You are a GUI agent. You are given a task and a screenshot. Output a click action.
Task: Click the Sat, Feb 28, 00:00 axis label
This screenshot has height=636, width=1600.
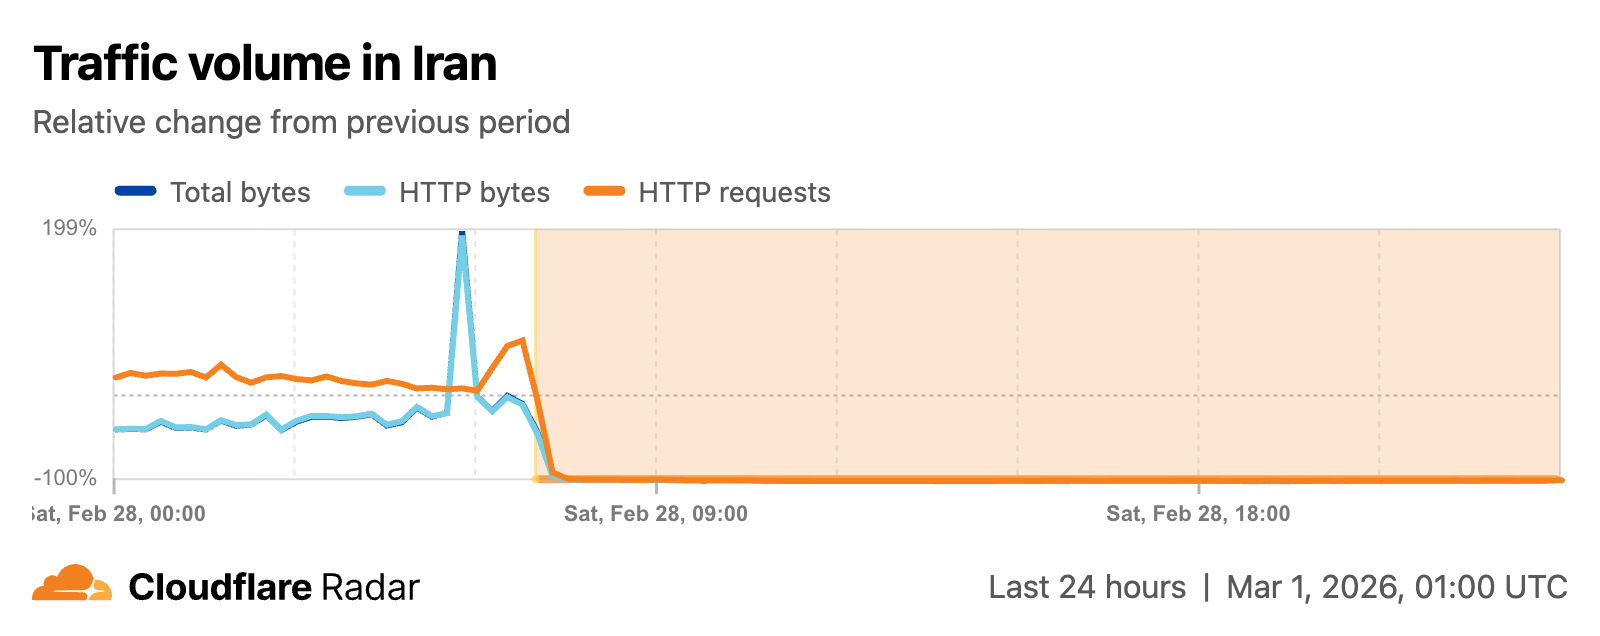point(120,514)
